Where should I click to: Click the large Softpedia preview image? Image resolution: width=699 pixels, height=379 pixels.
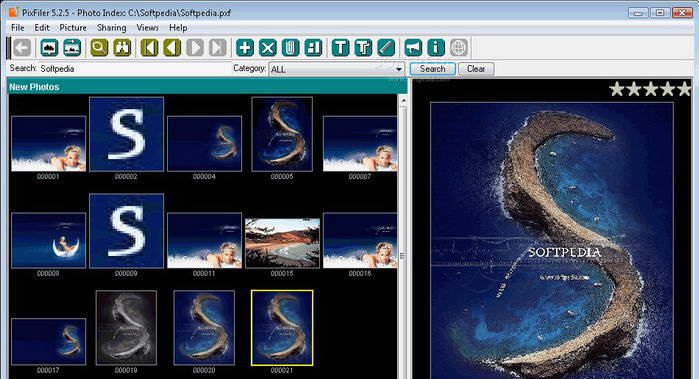pyautogui.click(x=551, y=241)
